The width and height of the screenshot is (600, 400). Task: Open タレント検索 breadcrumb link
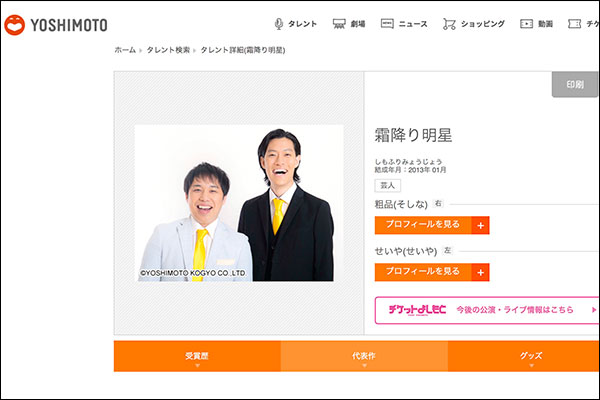(168, 49)
